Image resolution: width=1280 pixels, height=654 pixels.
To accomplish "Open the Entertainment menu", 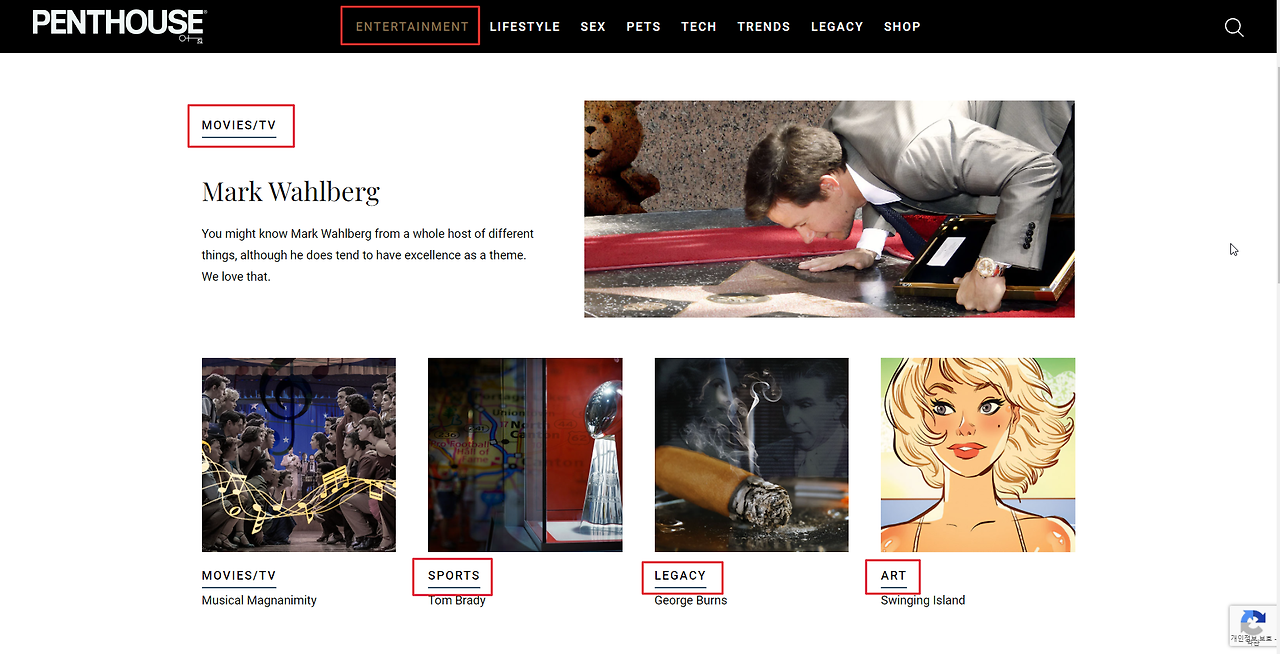I will 412,27.
